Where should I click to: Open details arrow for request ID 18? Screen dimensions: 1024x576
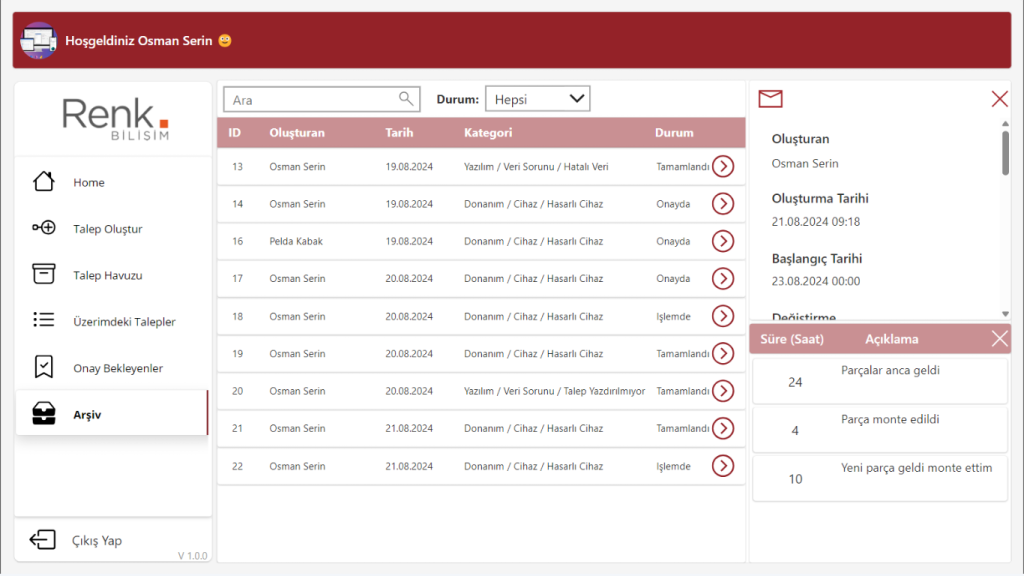pos(723,316)
